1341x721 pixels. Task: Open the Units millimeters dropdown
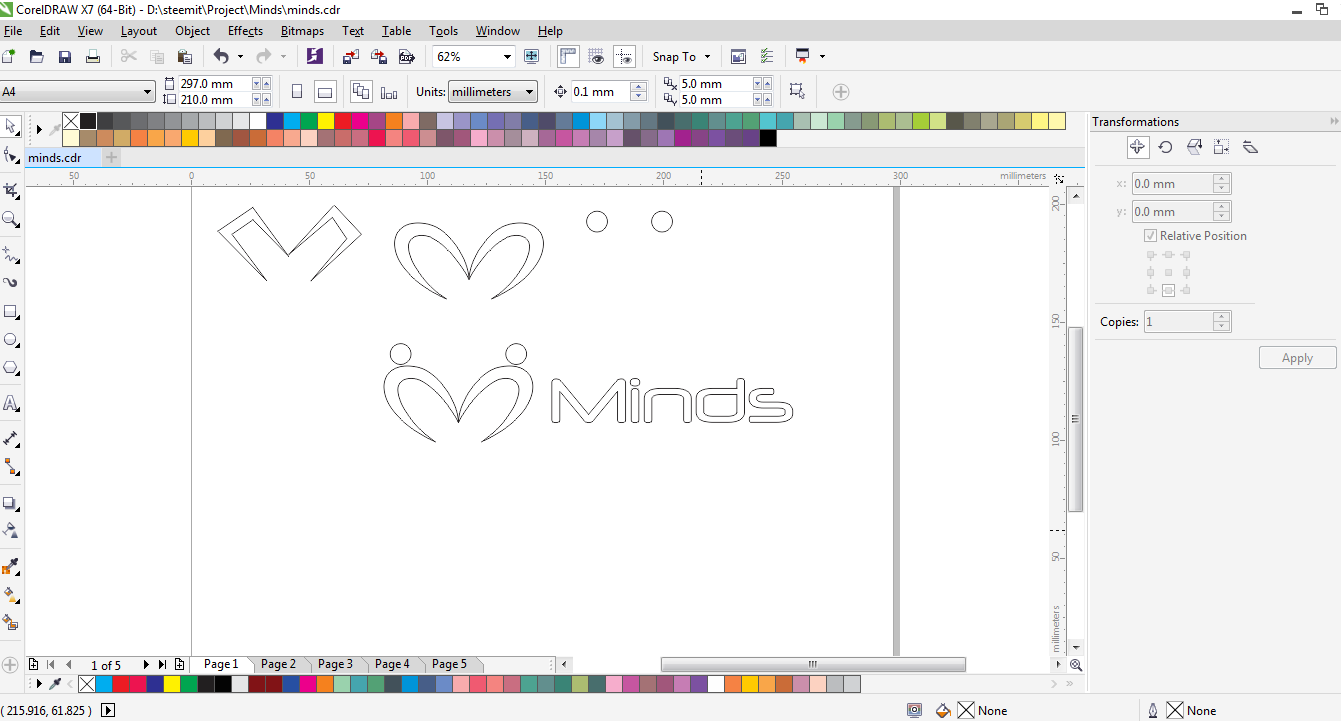tap(530, 92)
